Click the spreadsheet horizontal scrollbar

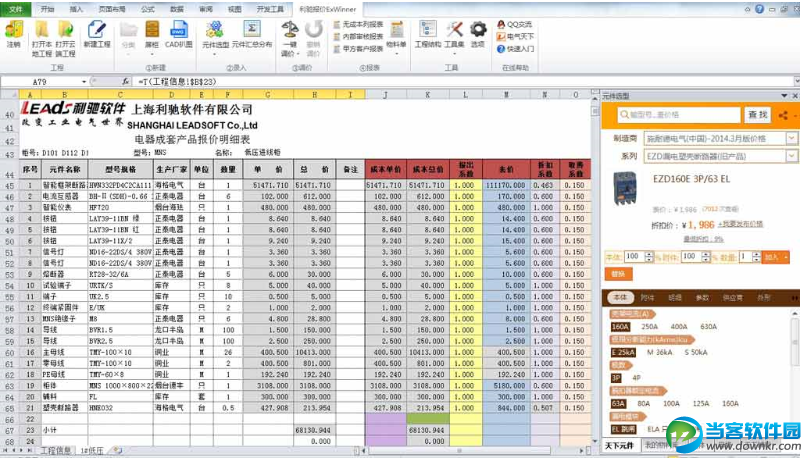459,451
